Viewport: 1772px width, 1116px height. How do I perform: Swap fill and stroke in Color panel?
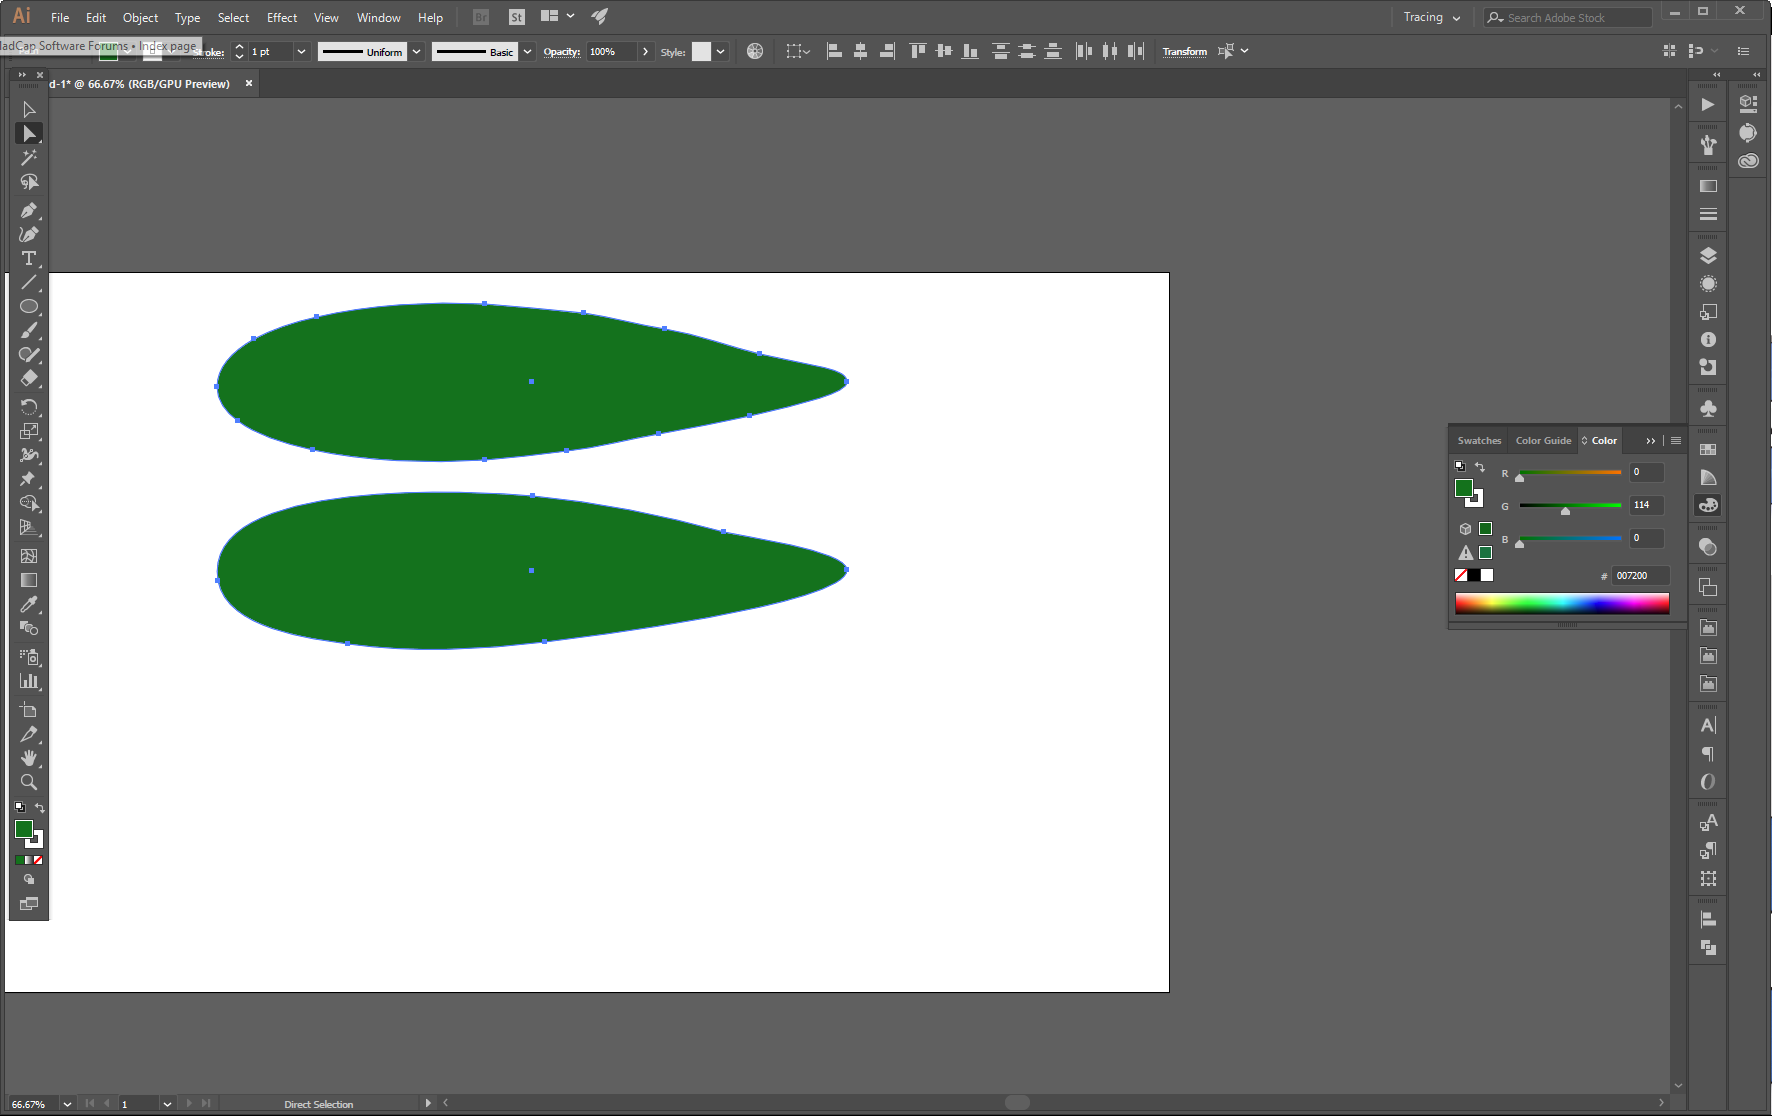click(1480, 467)
